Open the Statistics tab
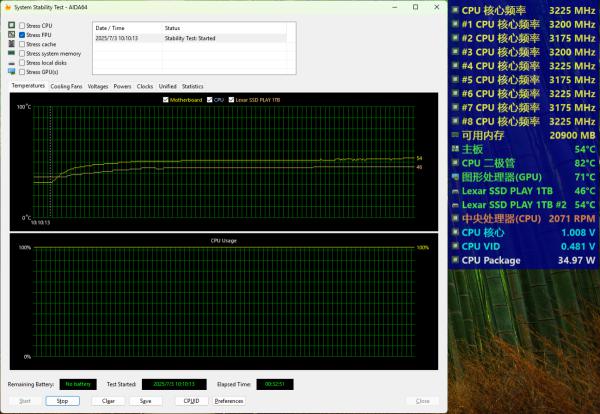The image size is (600, 414). coord(192,86)
